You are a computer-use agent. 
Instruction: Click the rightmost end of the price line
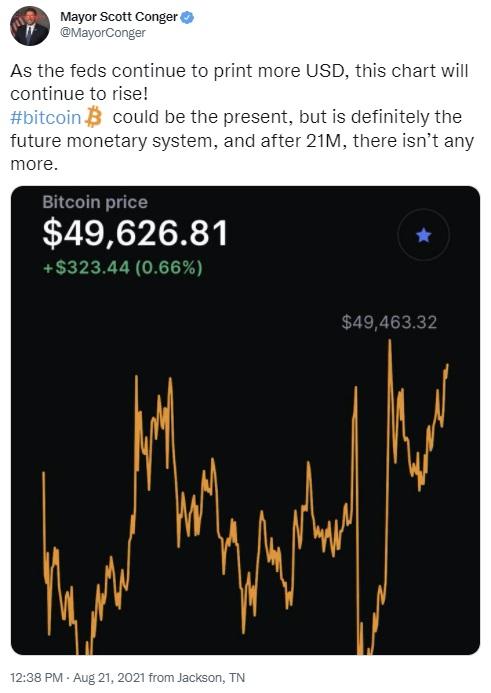tap(447, 366)
